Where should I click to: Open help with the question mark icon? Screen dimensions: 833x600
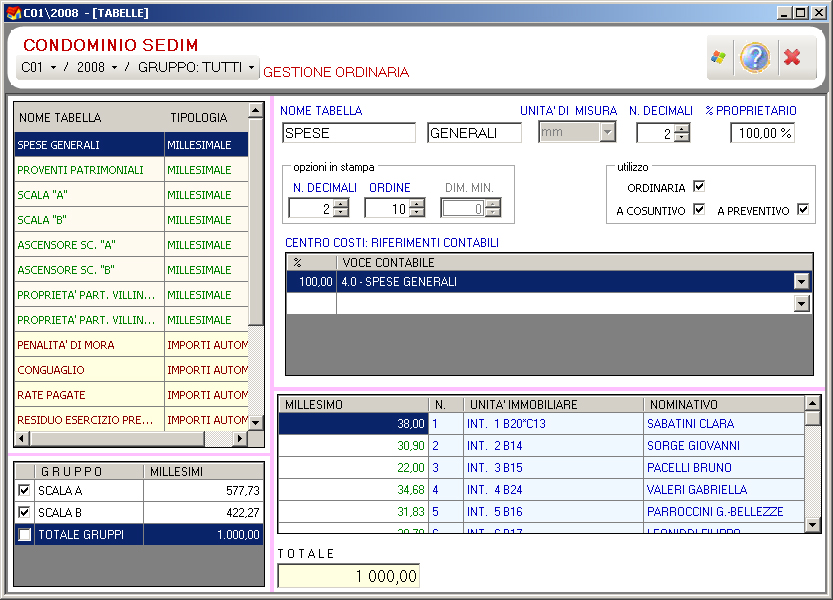(754, 57)
